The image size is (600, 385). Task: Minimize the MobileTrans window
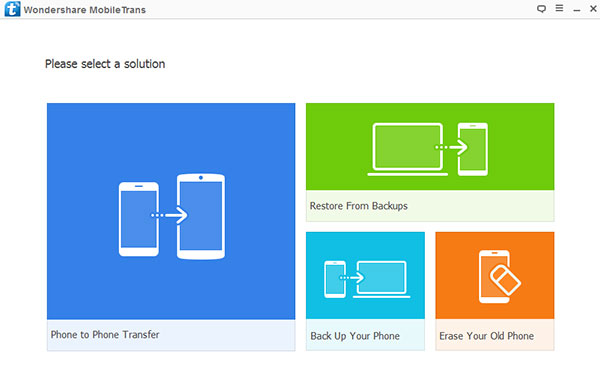(x=577, y=10)
